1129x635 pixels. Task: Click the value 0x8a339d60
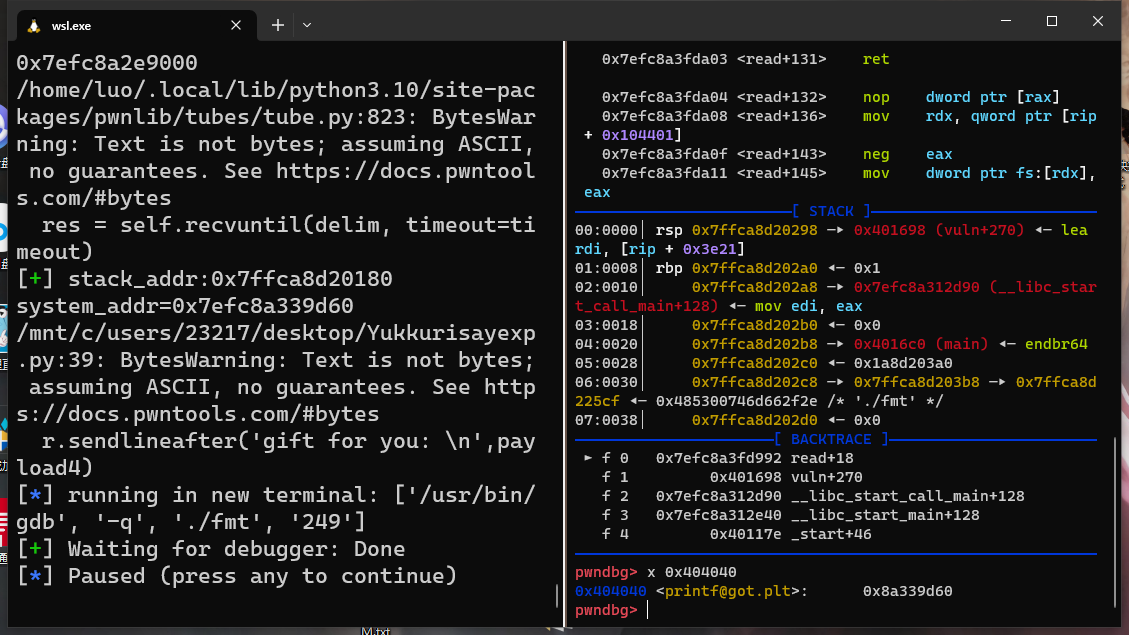coord(907,591)
